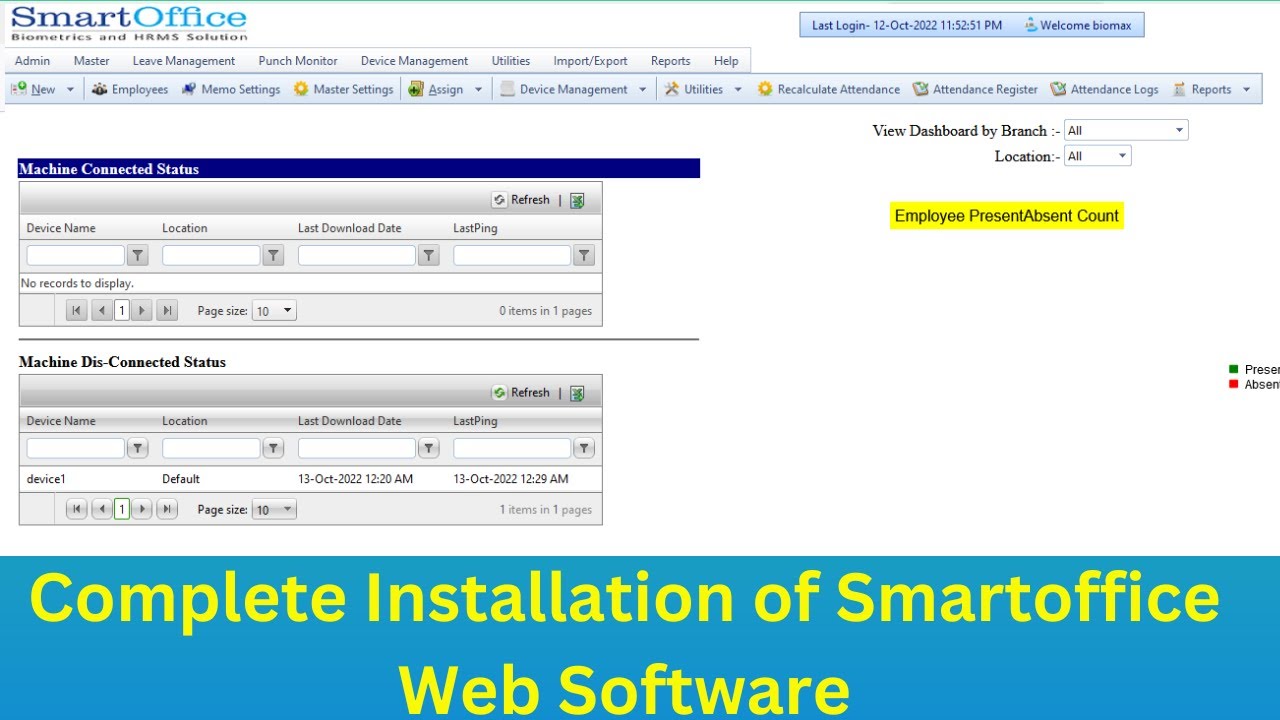
Task: Open the Help menu
Action: (726, 61)
